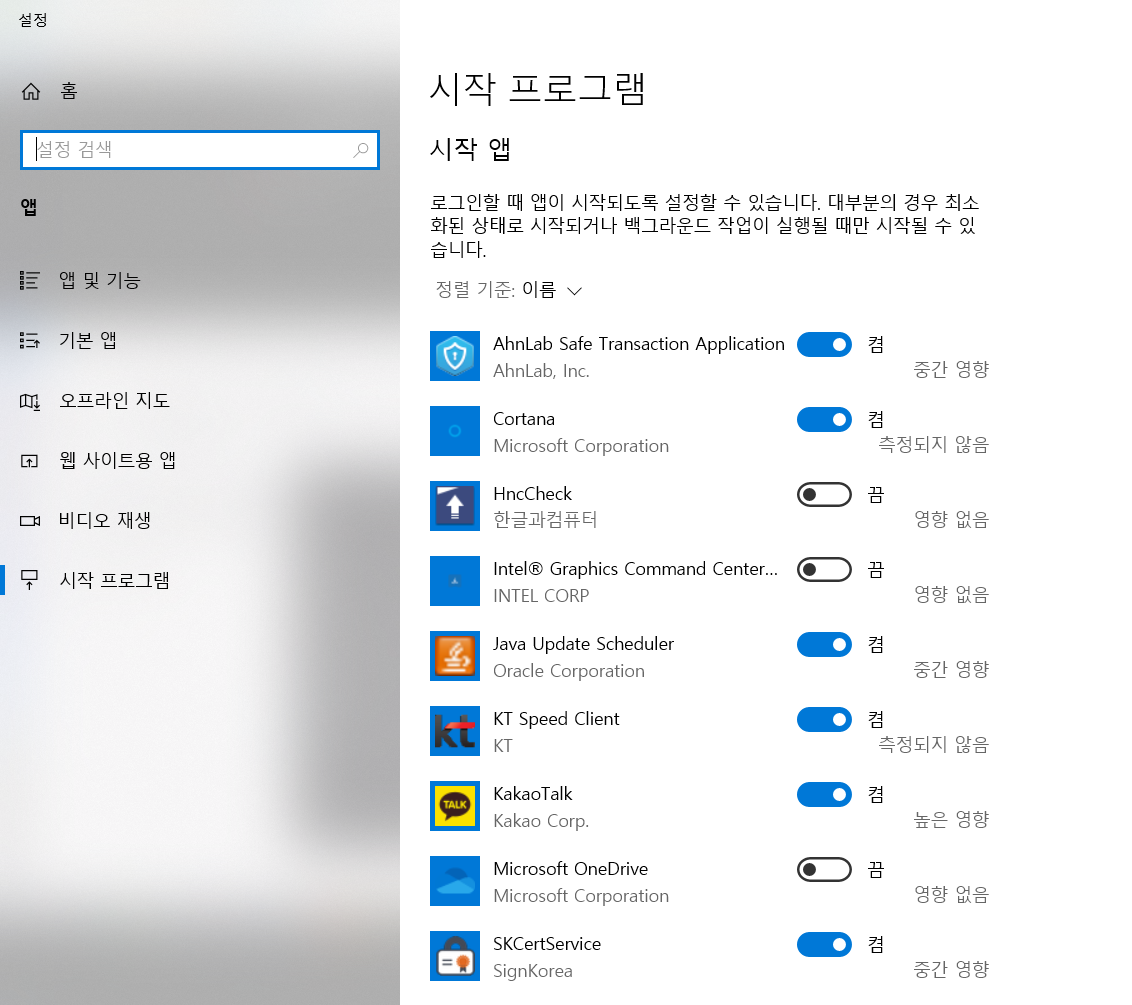Click the INTEL CORP publisher text
Screen dimensions: 1132x1005
(541, 596)
